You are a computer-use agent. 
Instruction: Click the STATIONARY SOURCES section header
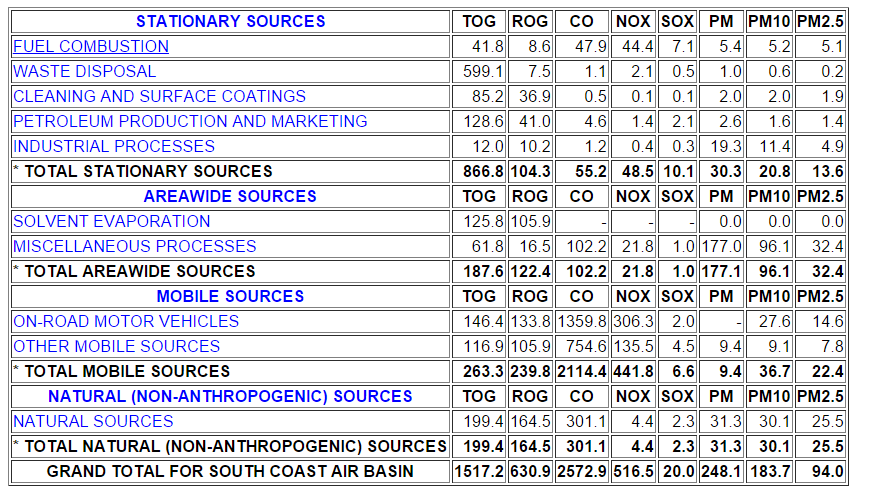click(x=230, y=21)
